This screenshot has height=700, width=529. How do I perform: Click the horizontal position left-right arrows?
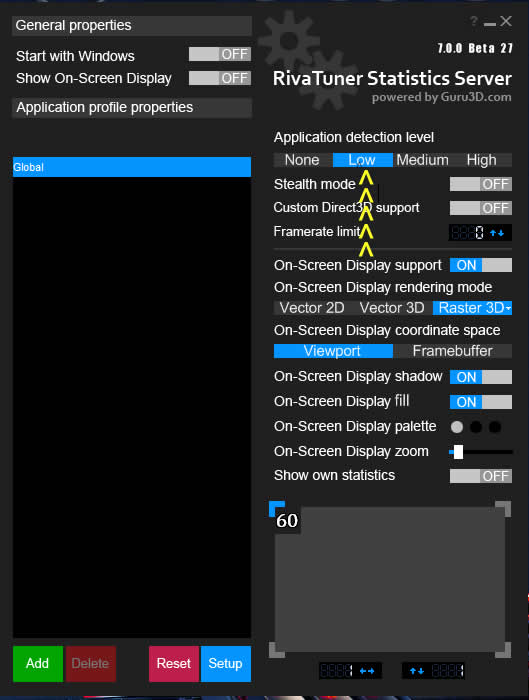(x=367, y=671)
